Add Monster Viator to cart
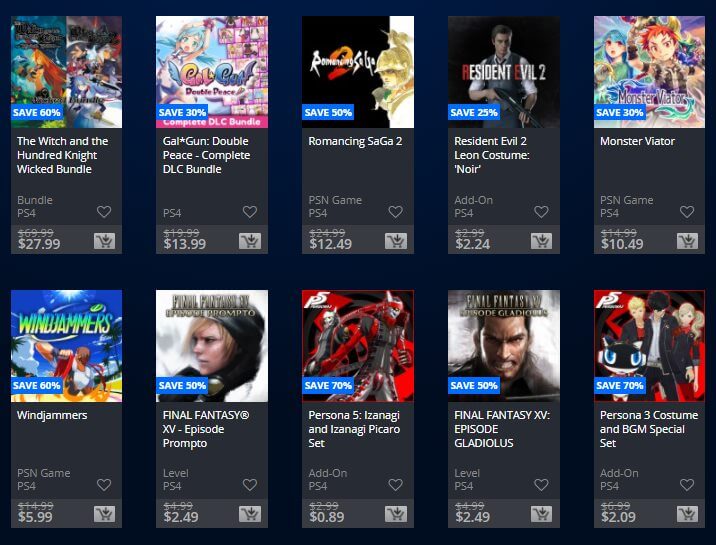The width and height of the screenshot is (716, 545). pyautogui.click(x=687, y=241)
